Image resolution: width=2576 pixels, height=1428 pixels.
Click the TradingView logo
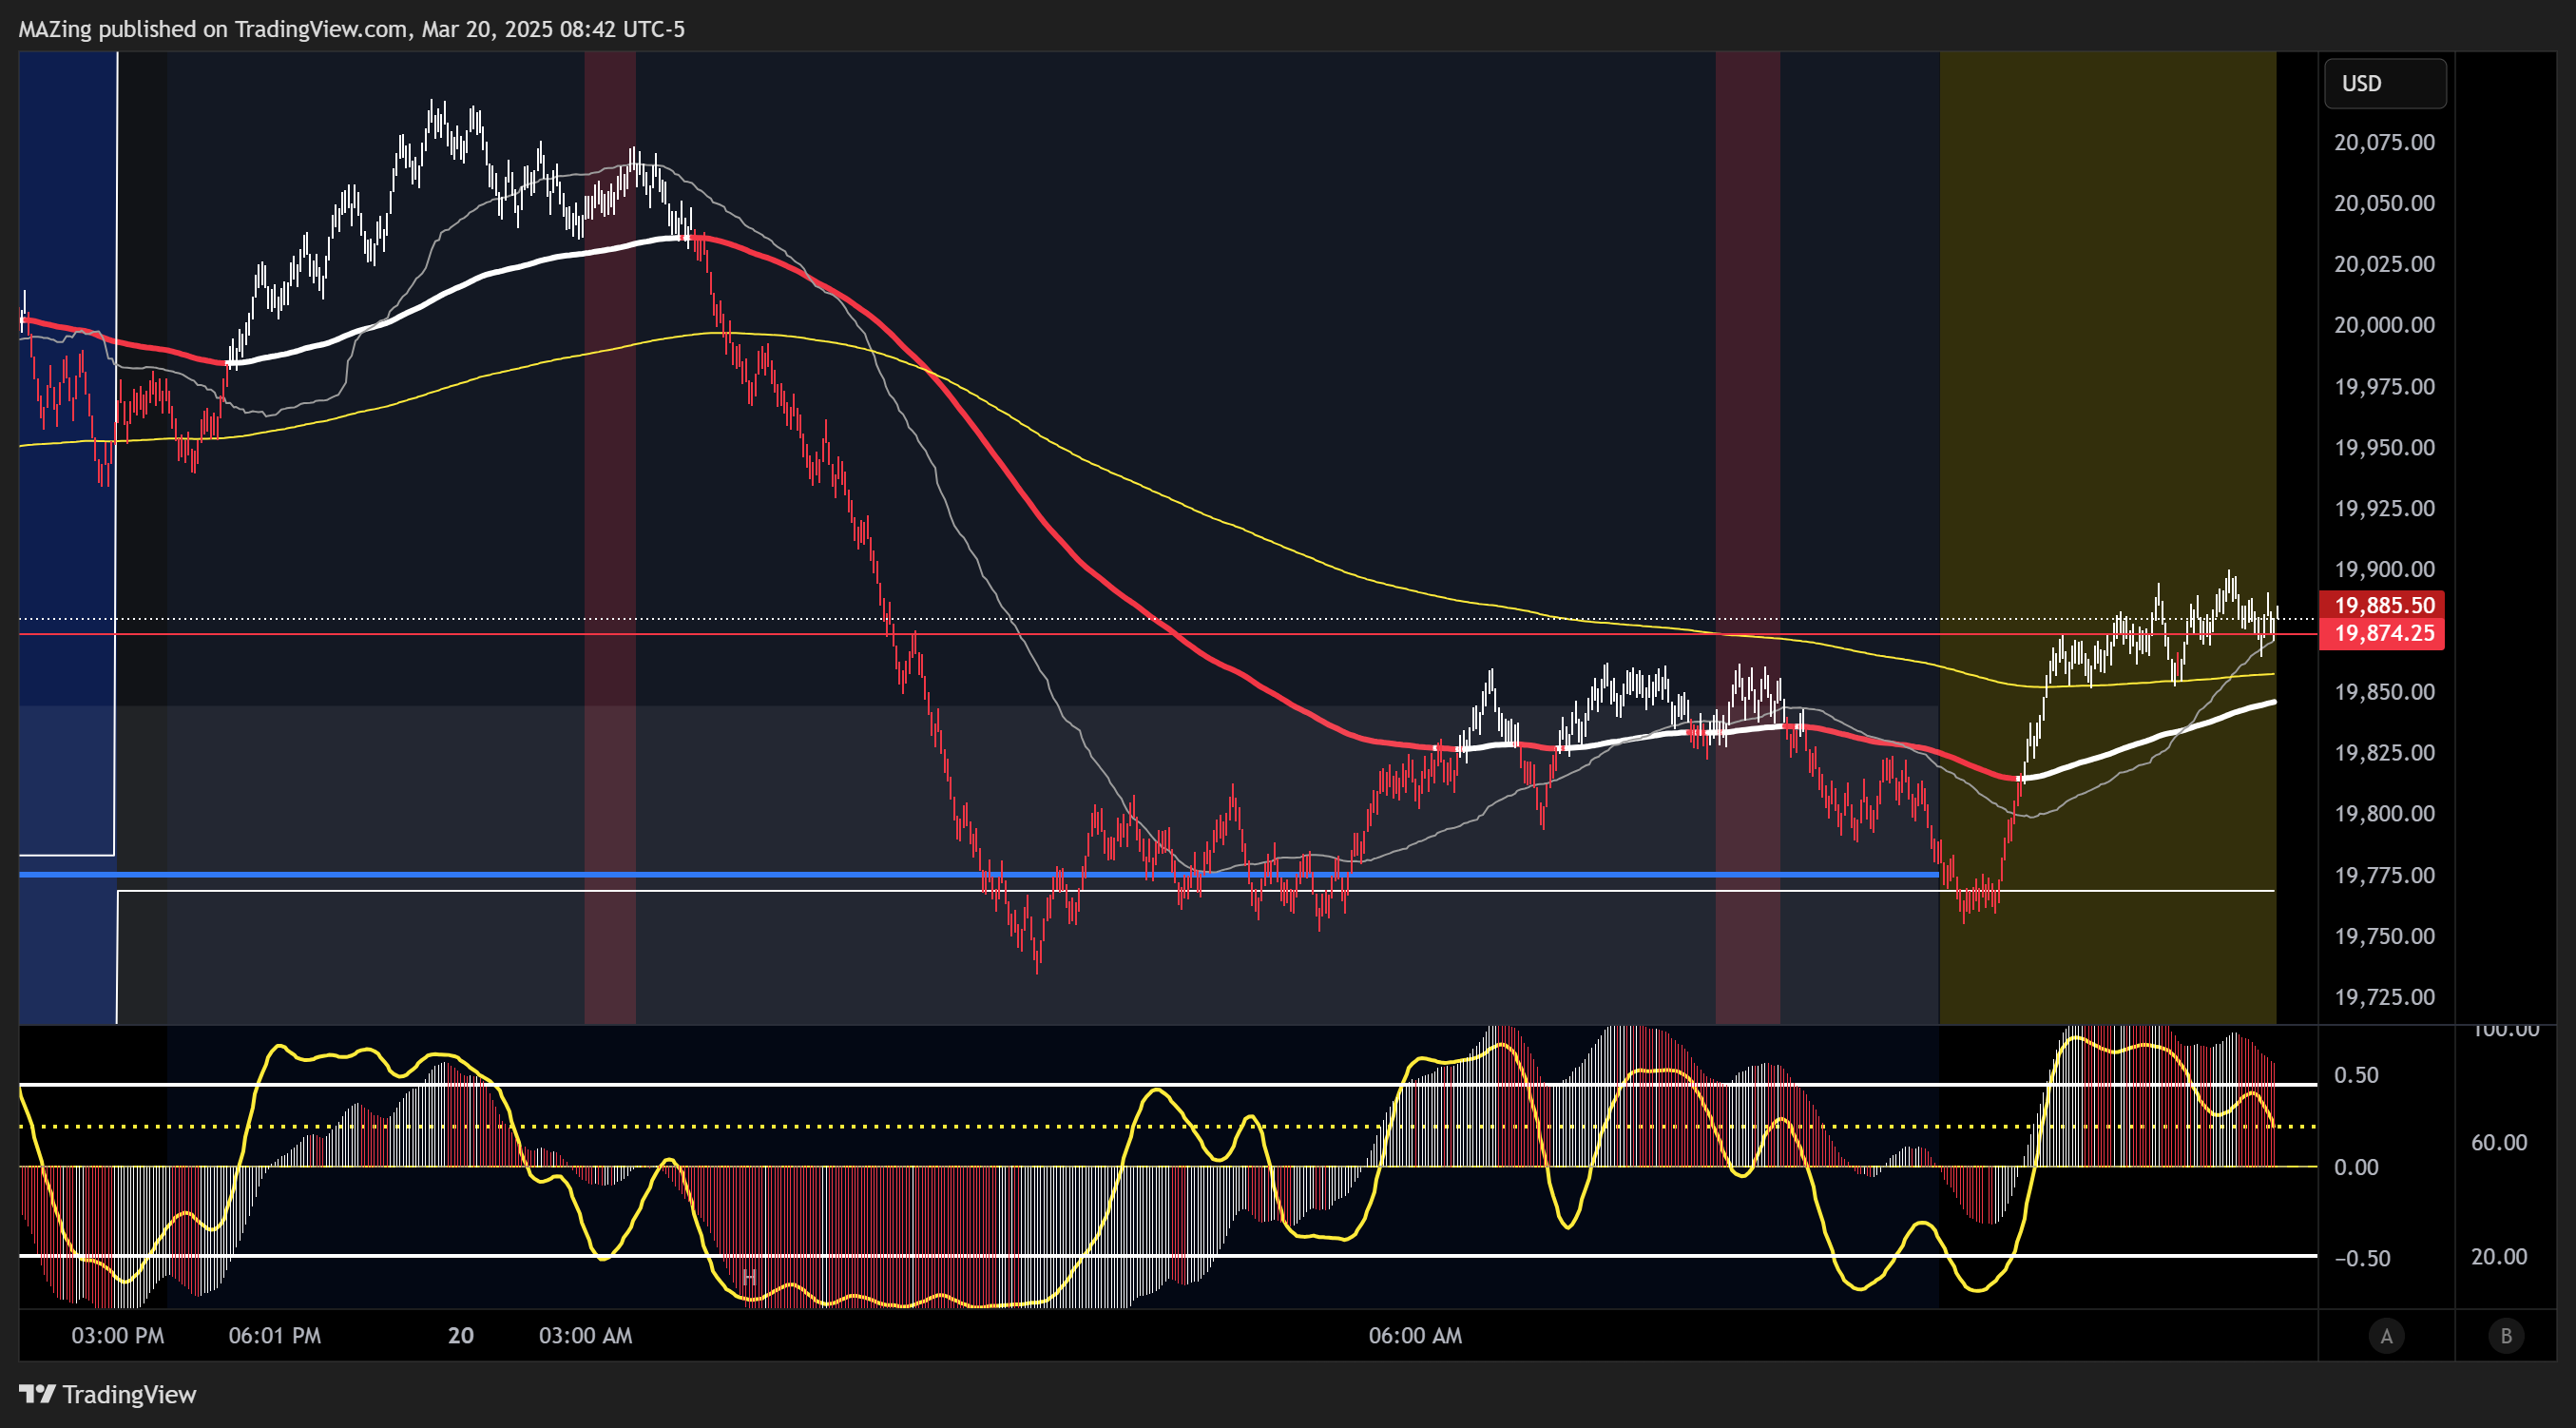point(108,1394)
